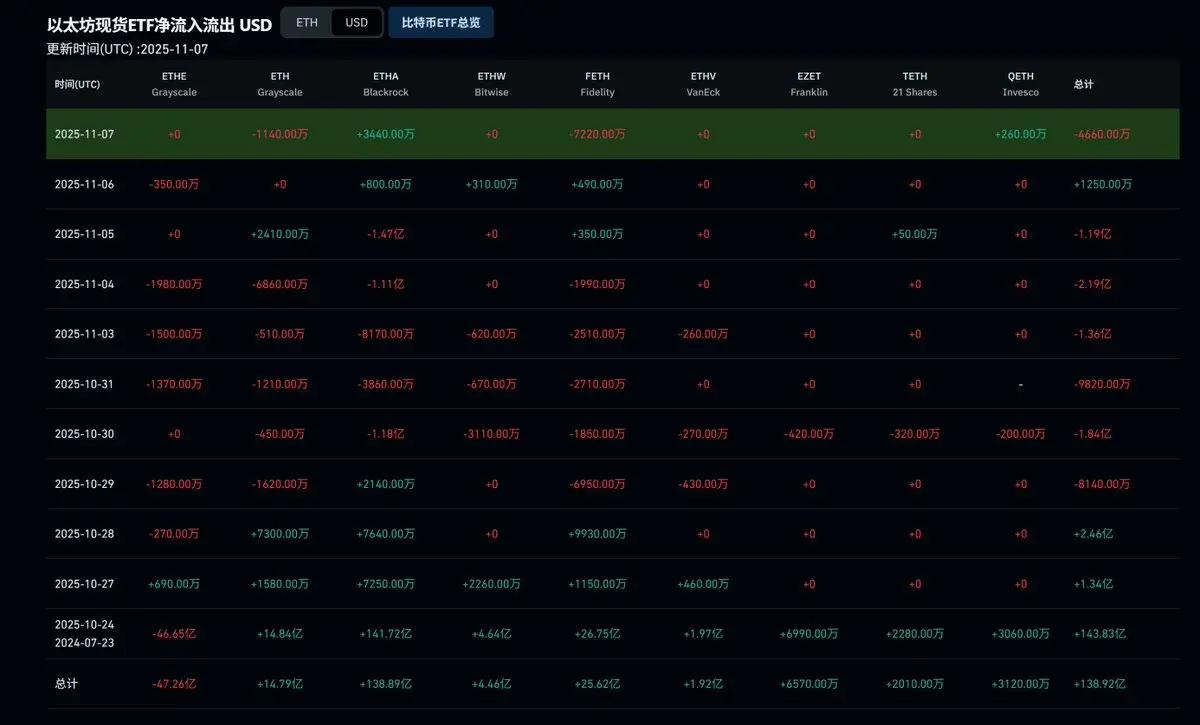
Task: Click the QETH Invesco column header
Action: (1021, 84)
